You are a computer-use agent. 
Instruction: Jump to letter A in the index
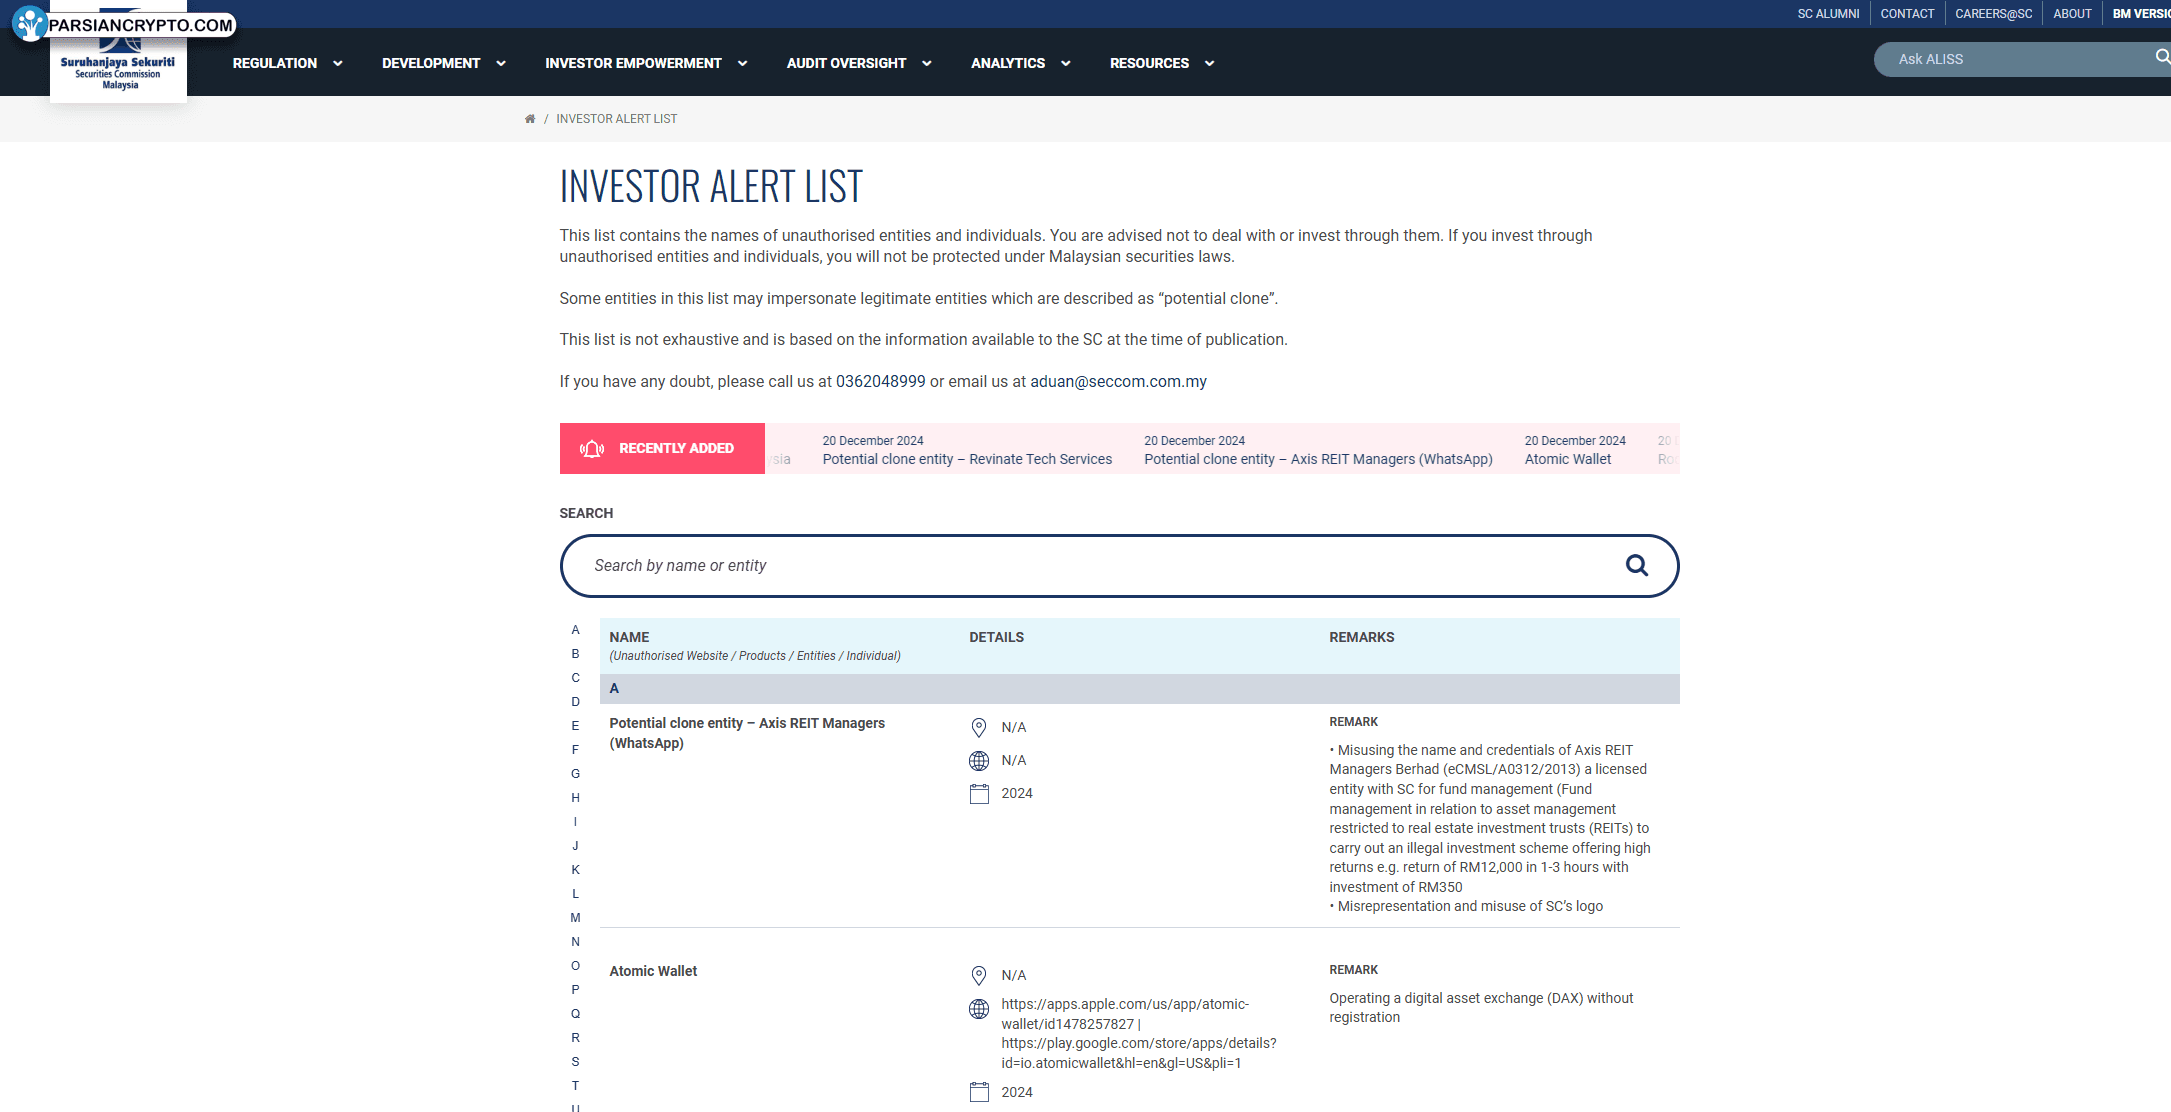(575, 630)
